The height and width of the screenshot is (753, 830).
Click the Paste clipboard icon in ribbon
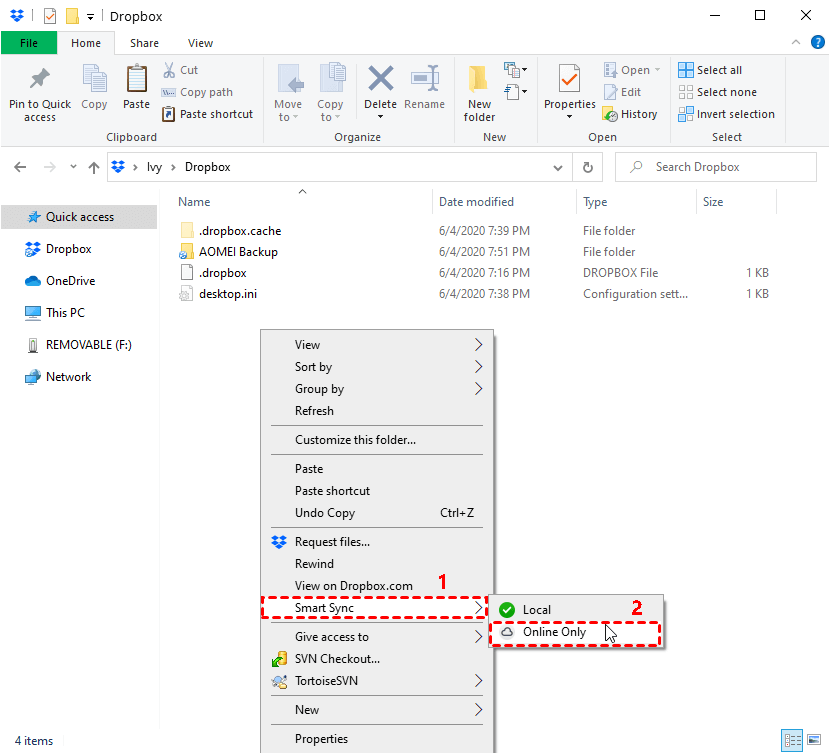click(x=136, y=80)
